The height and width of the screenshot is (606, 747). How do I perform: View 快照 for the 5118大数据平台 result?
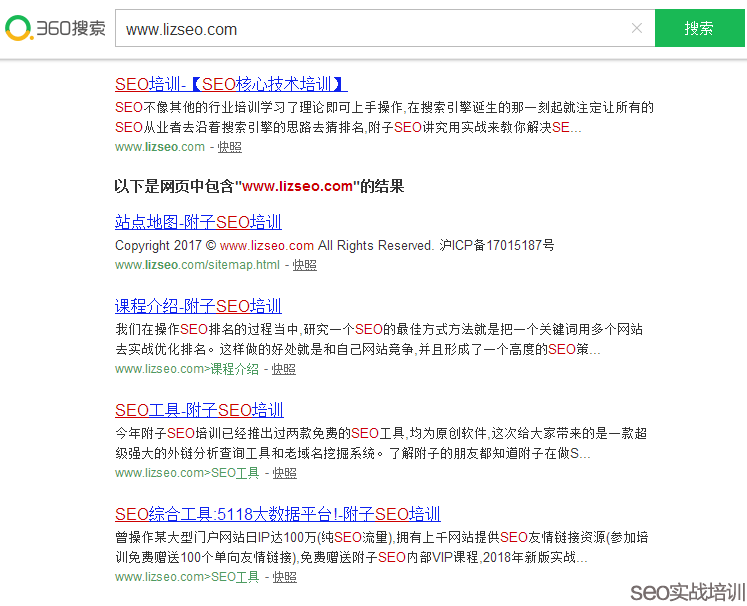285,577
